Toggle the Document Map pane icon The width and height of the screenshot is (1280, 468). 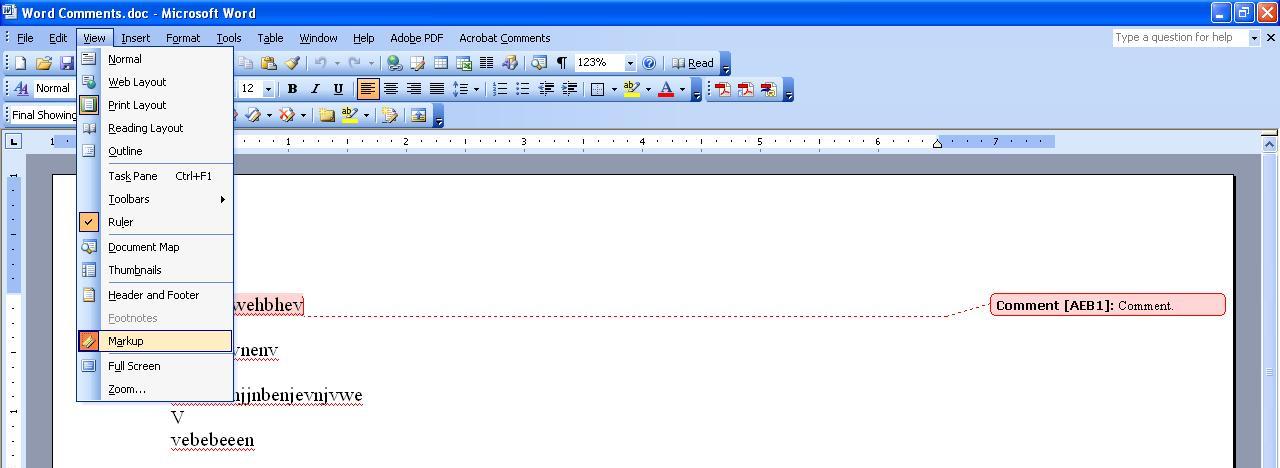(x=540, y=63)
